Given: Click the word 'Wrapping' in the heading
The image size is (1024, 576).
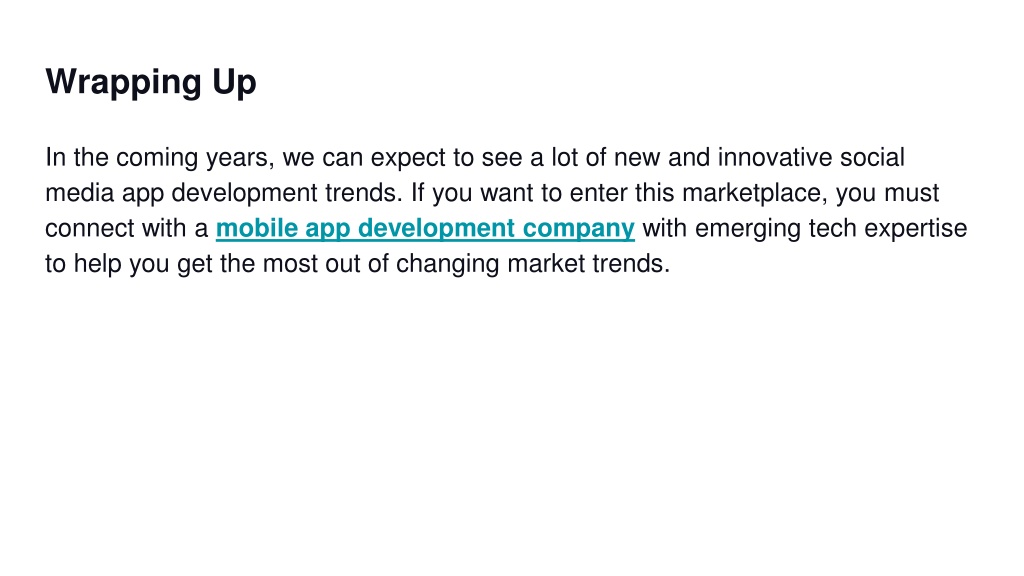Looking at the screenshot, I should click(x=124, y=83).
